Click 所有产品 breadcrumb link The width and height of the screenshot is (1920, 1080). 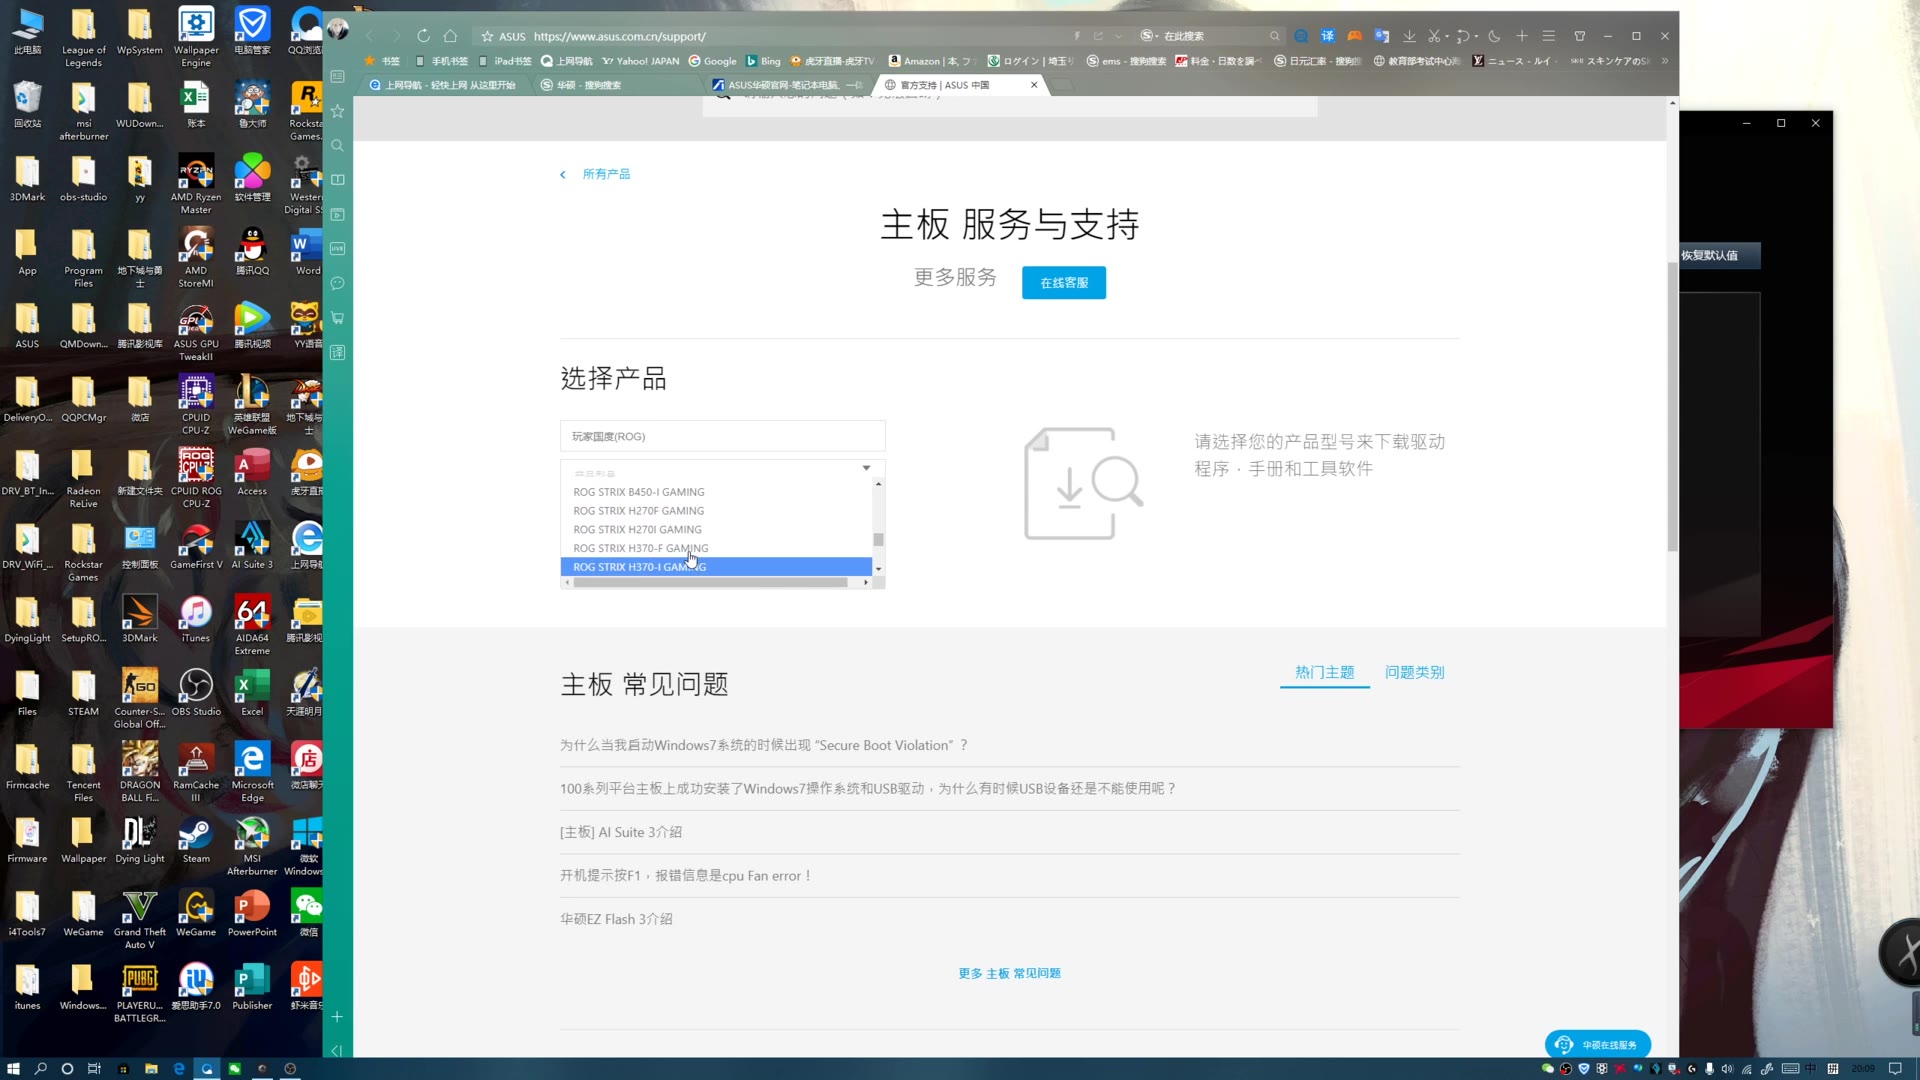click(605, 173)
